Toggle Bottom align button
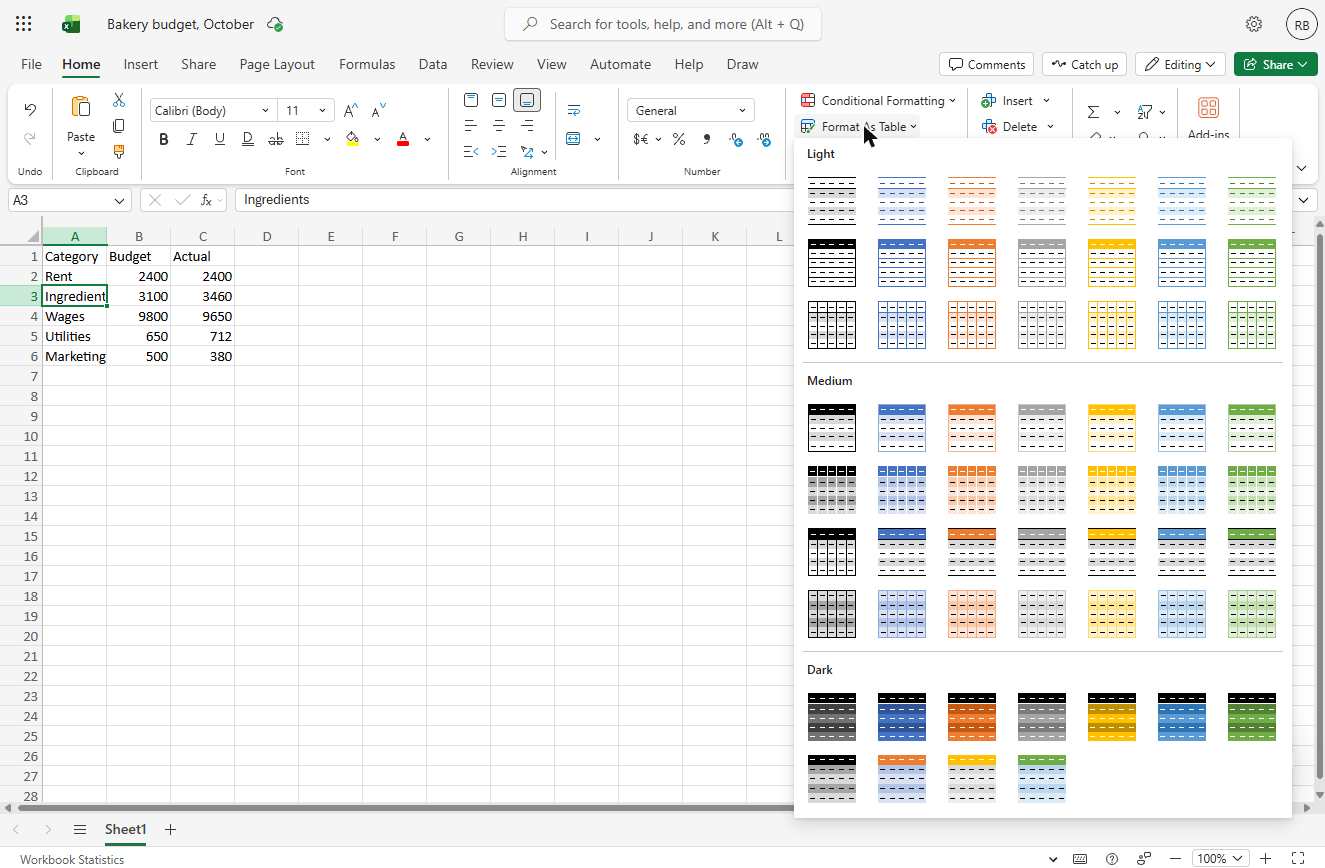 coord(527,100)
